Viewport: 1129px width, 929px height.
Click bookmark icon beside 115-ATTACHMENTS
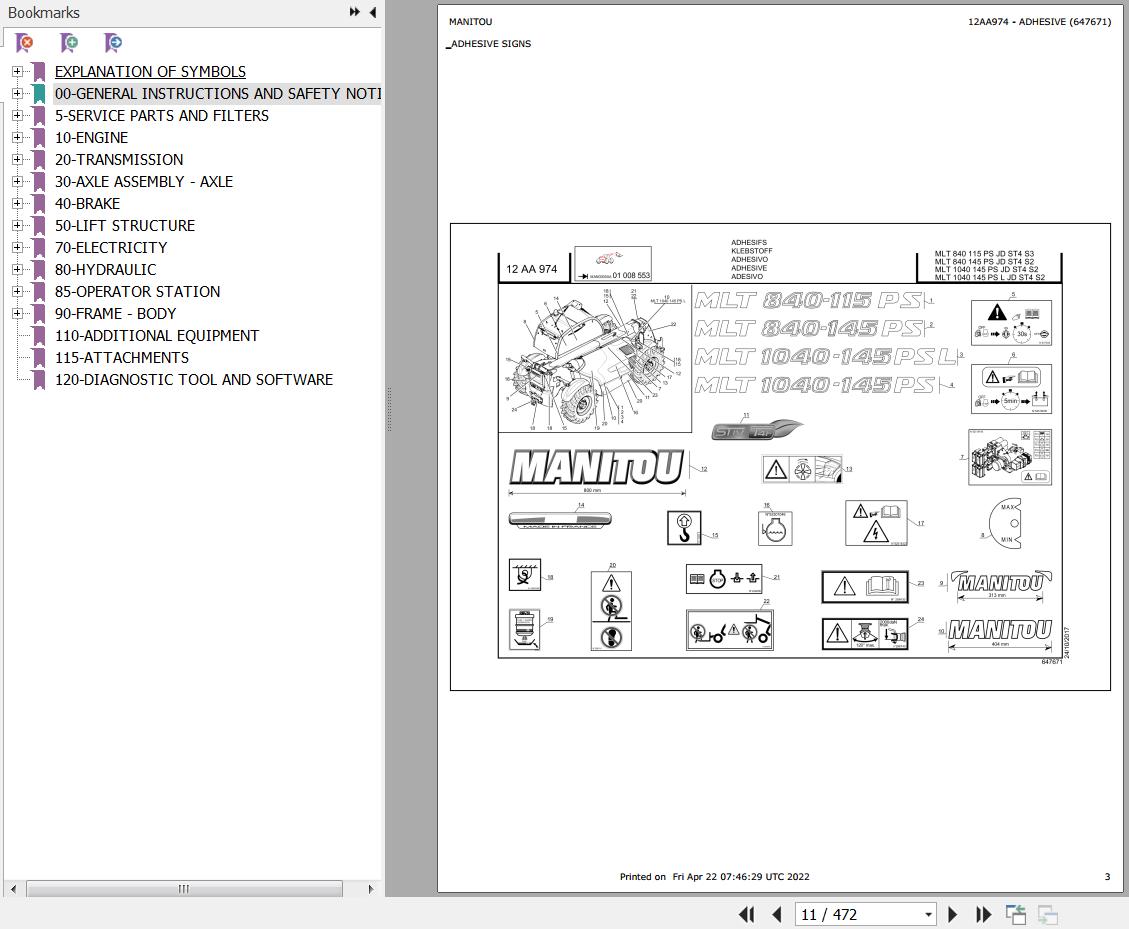(x=39, y=357)
